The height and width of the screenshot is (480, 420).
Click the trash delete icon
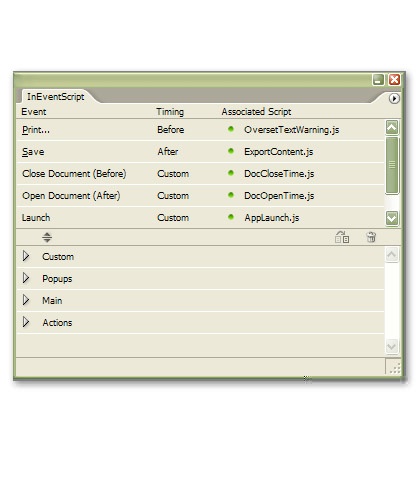(371, 237)
